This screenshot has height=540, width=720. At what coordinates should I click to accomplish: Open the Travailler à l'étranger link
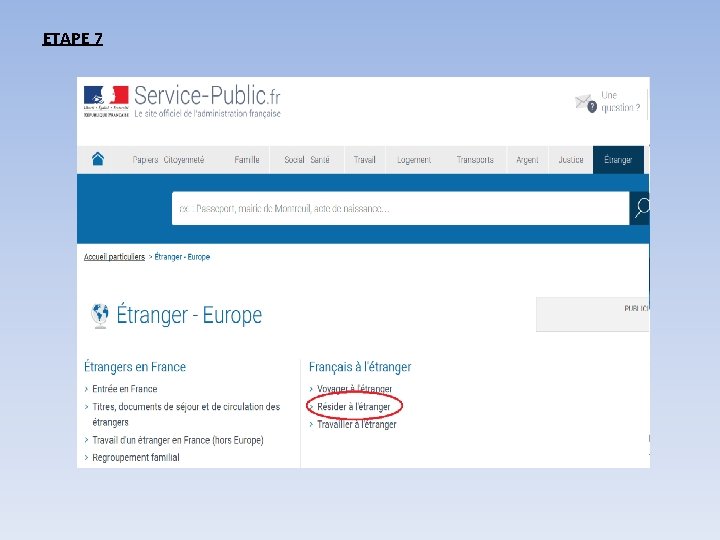[x=357, y=425]
